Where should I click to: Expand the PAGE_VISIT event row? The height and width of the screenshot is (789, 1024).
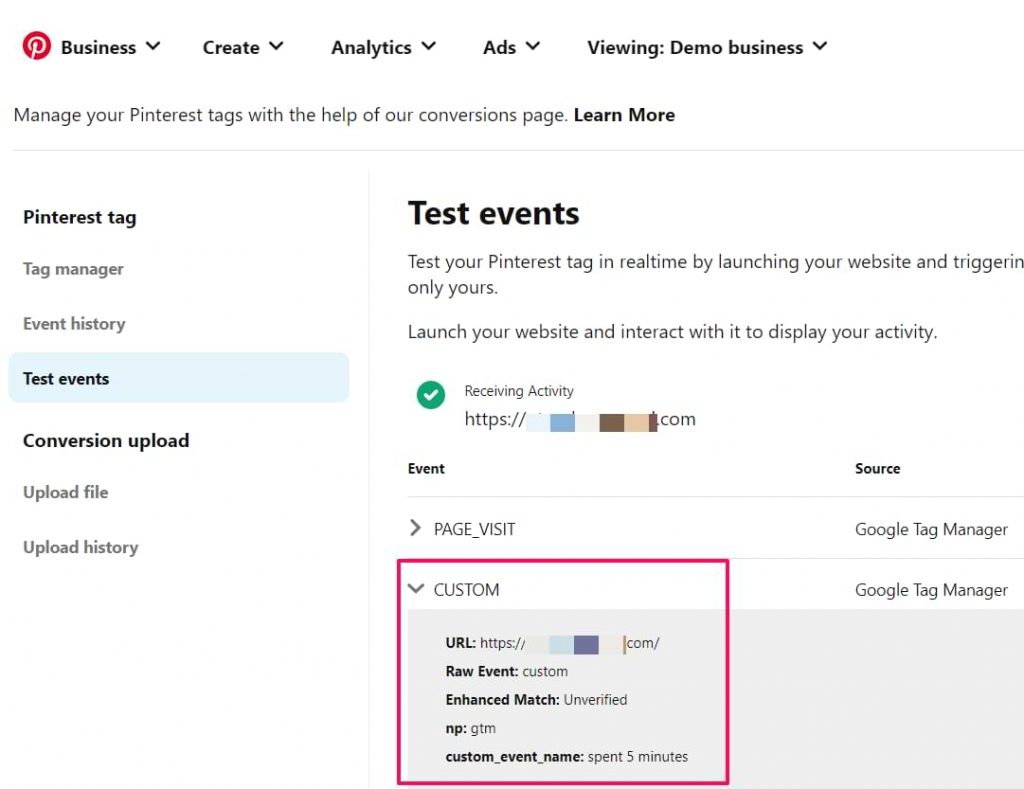click(418, 528)
